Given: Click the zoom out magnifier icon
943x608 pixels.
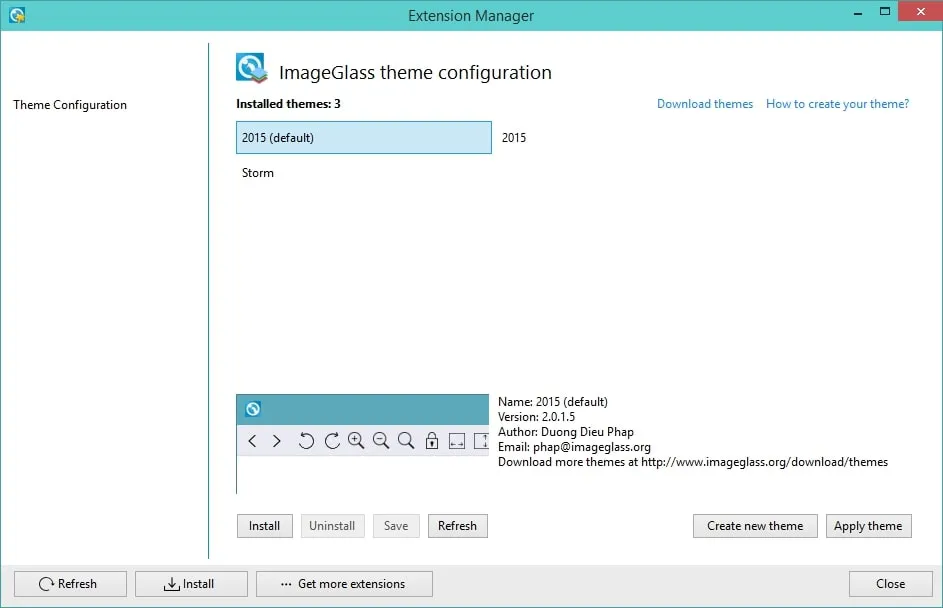Looking at the screenshot, I should point(381,441).
